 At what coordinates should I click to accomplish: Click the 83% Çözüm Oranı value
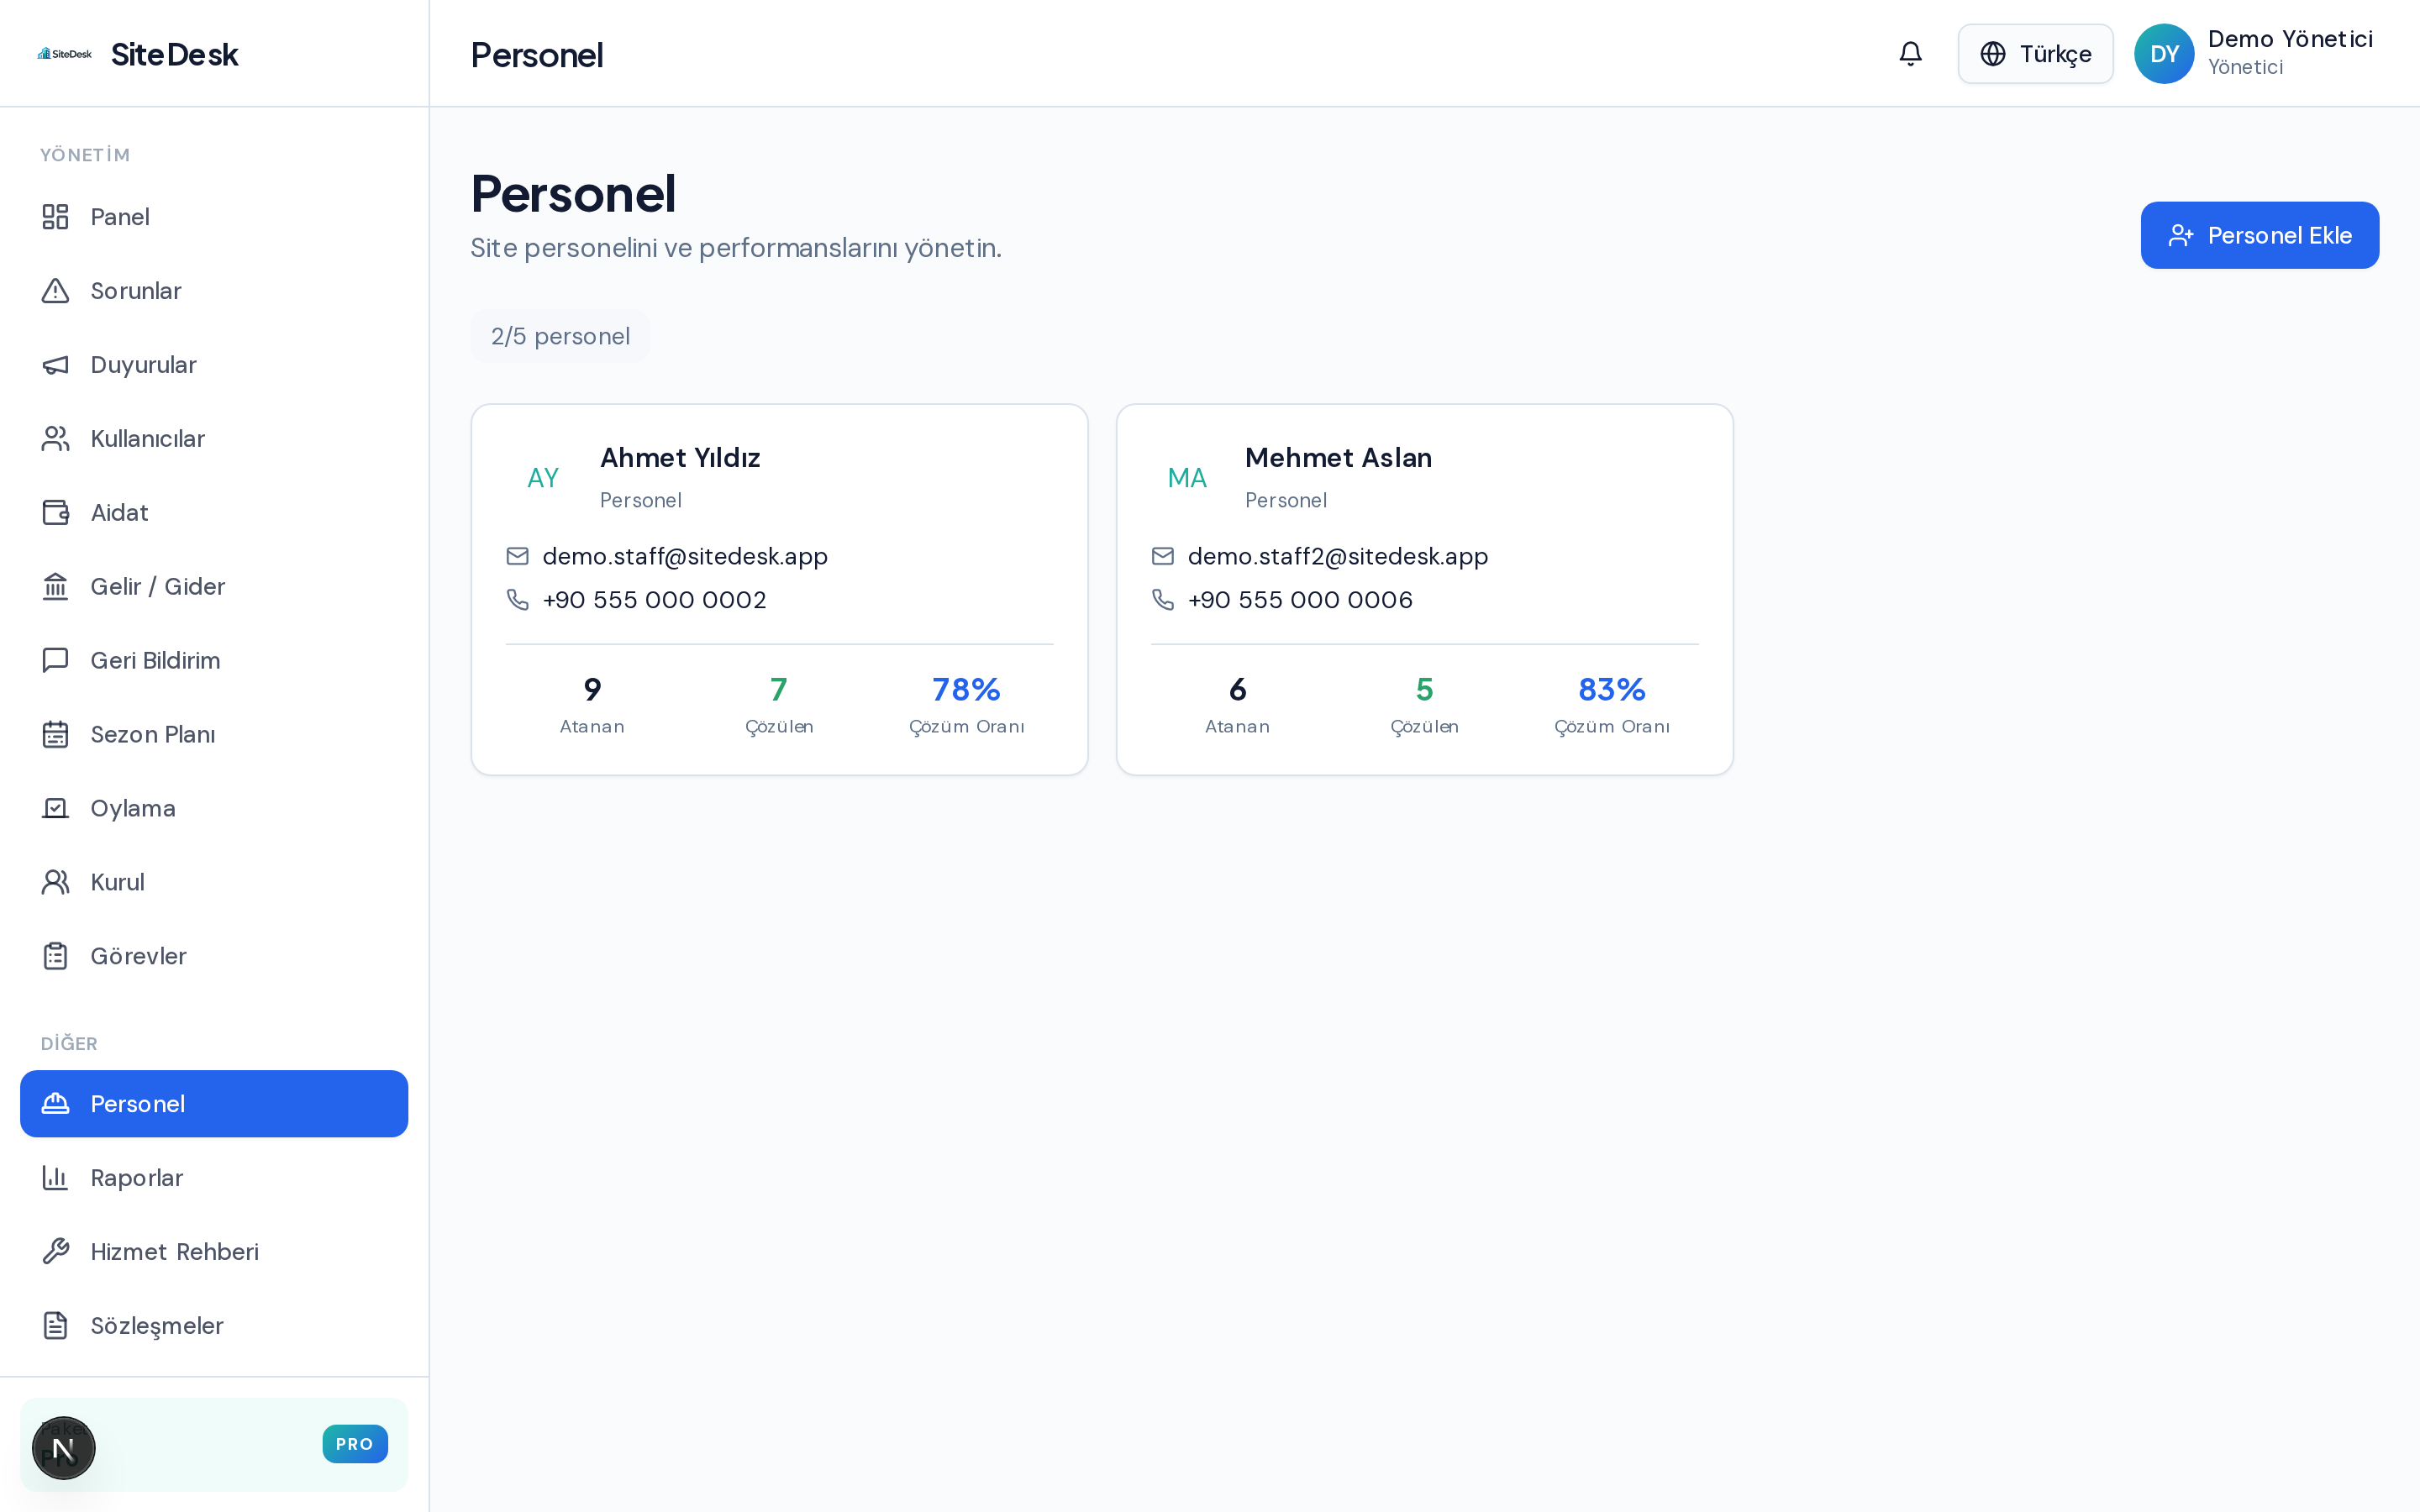pos(1612,690)
